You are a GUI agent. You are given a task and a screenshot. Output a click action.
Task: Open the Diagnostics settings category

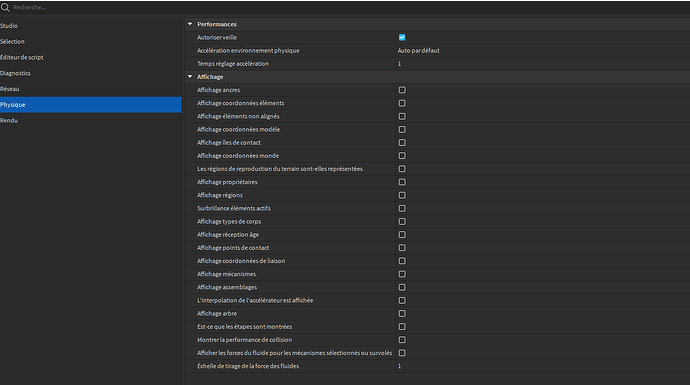91,73
